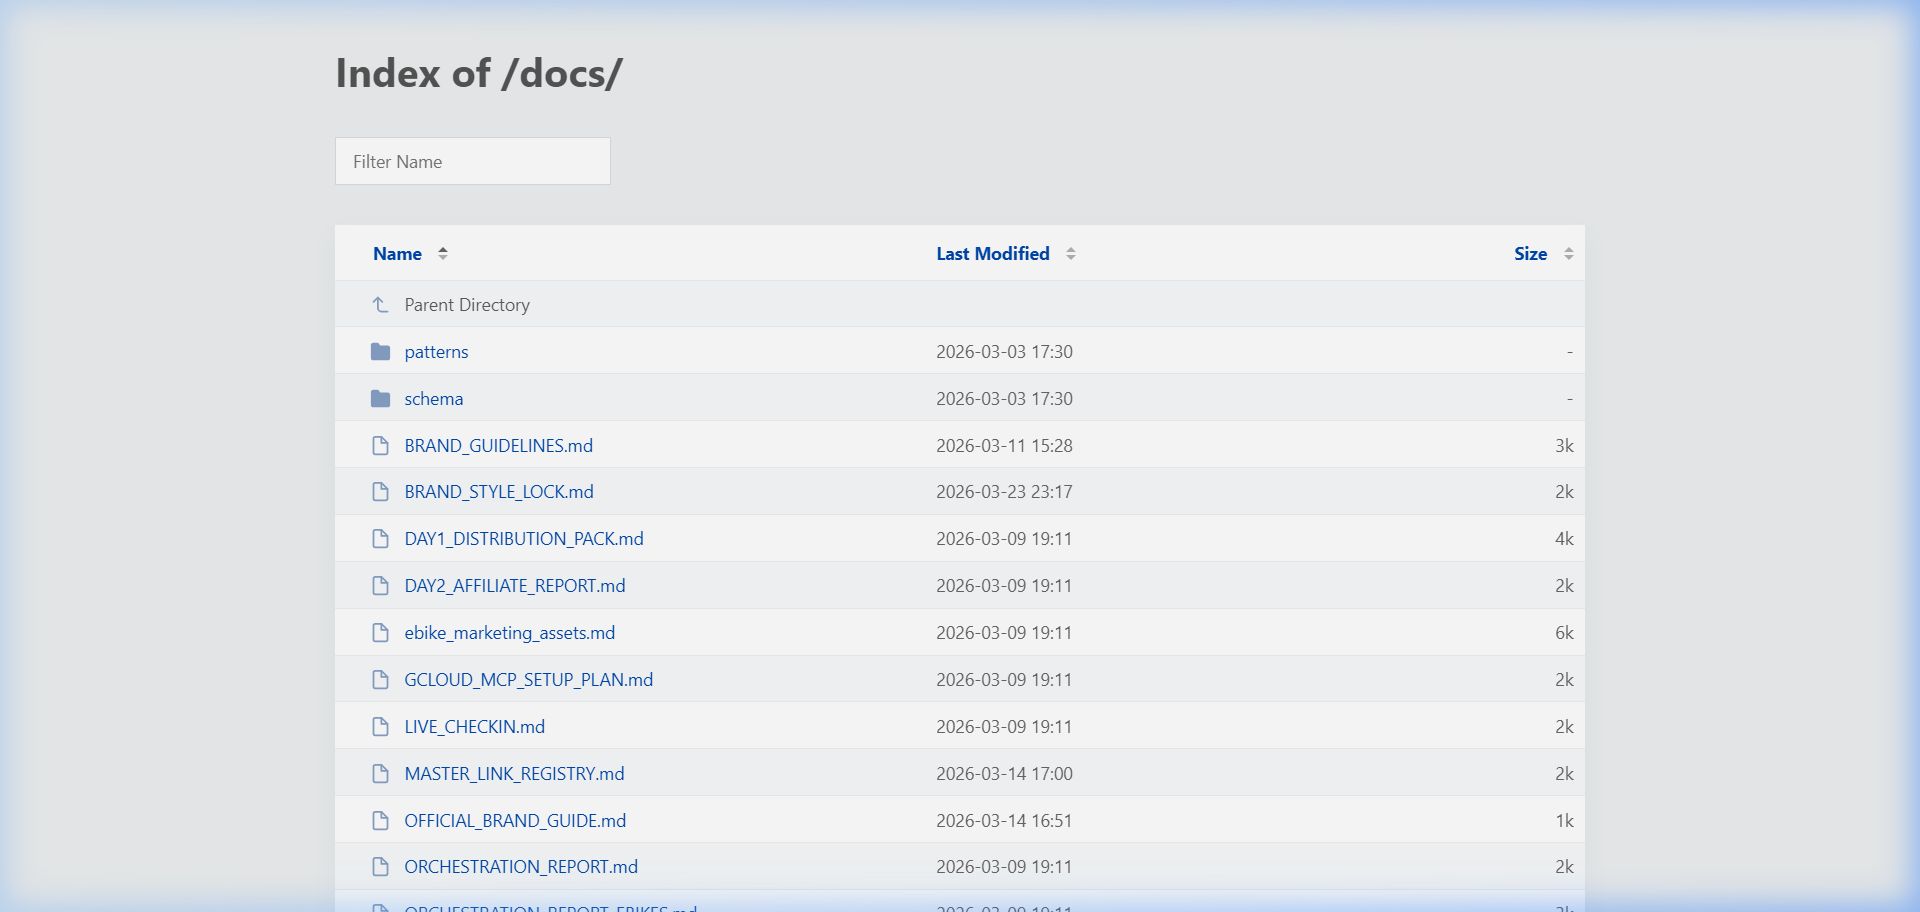Go to Parent Directory link

coord(466,305)
